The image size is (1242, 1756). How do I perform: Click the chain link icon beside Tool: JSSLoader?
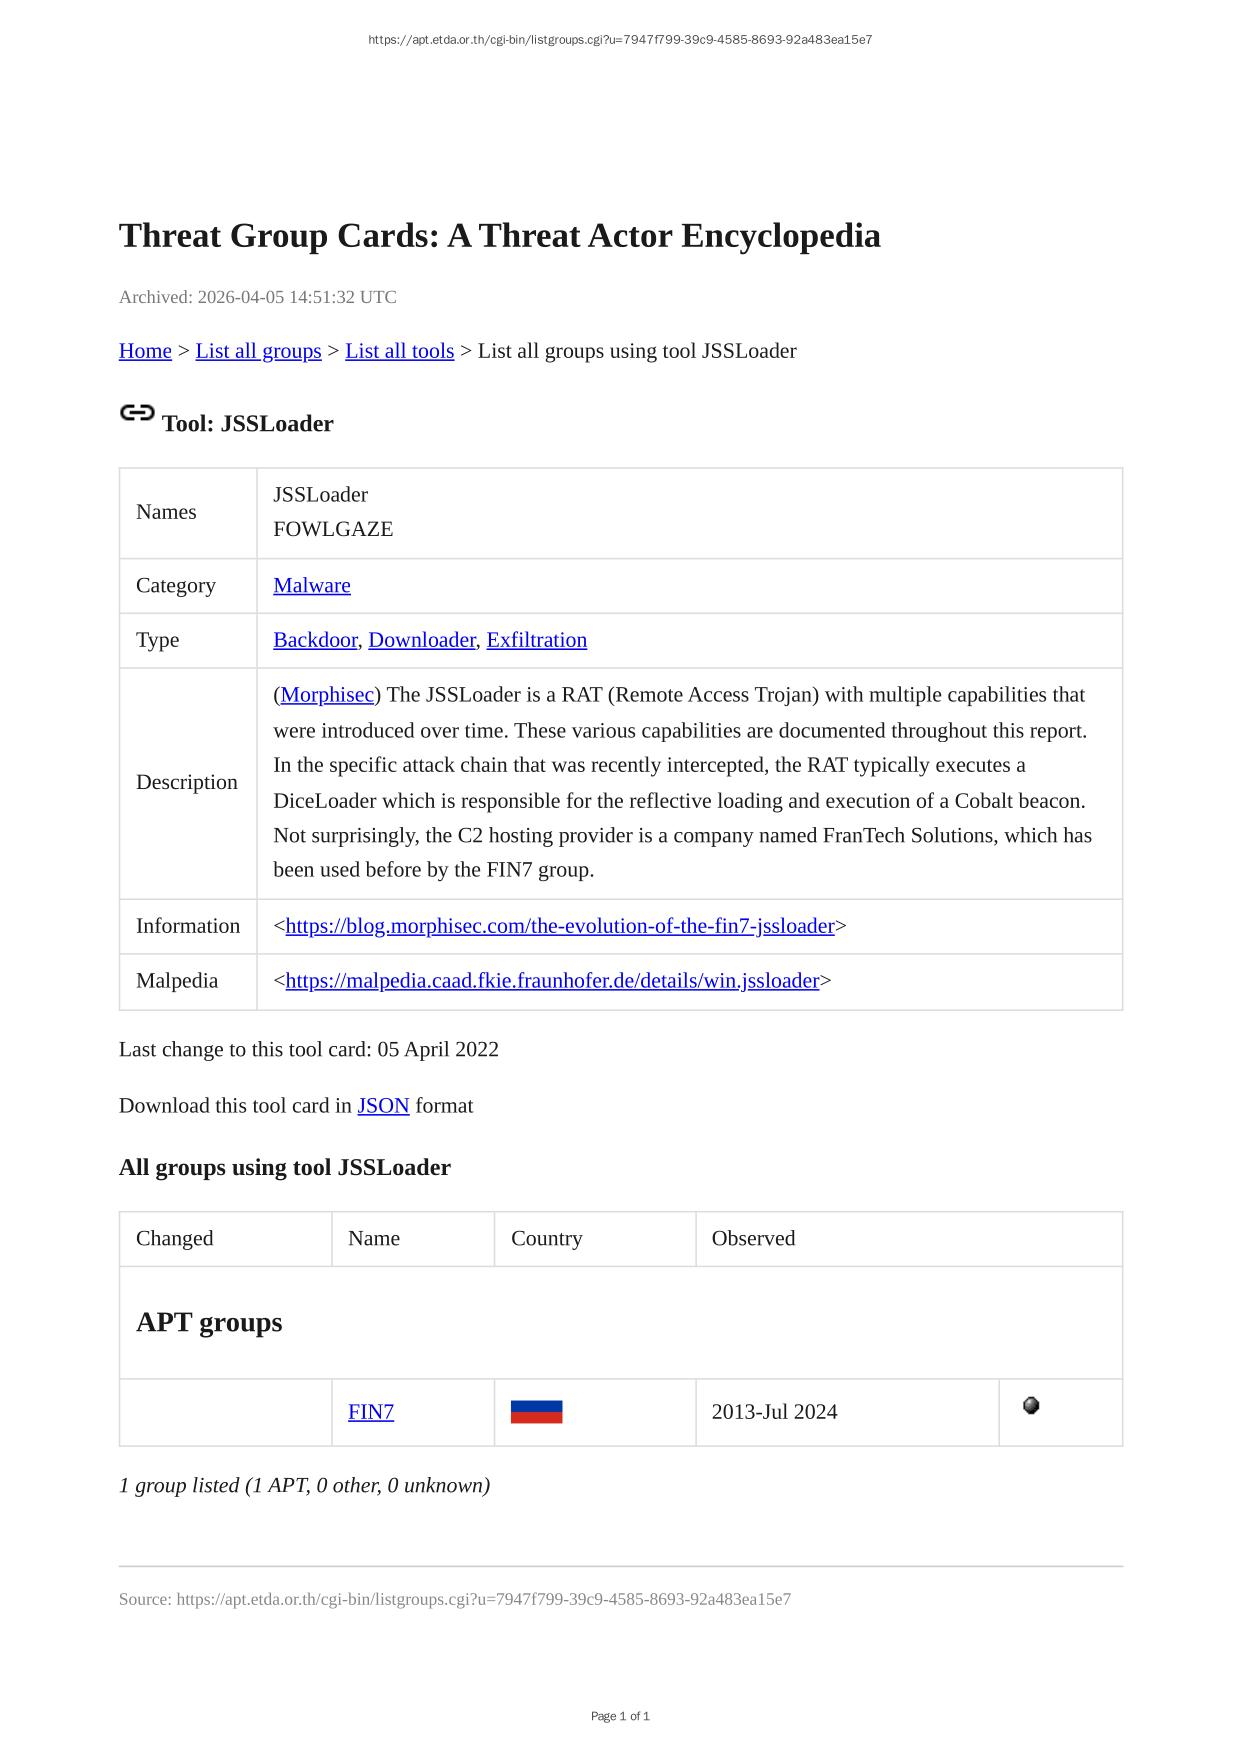pos(136,413)
